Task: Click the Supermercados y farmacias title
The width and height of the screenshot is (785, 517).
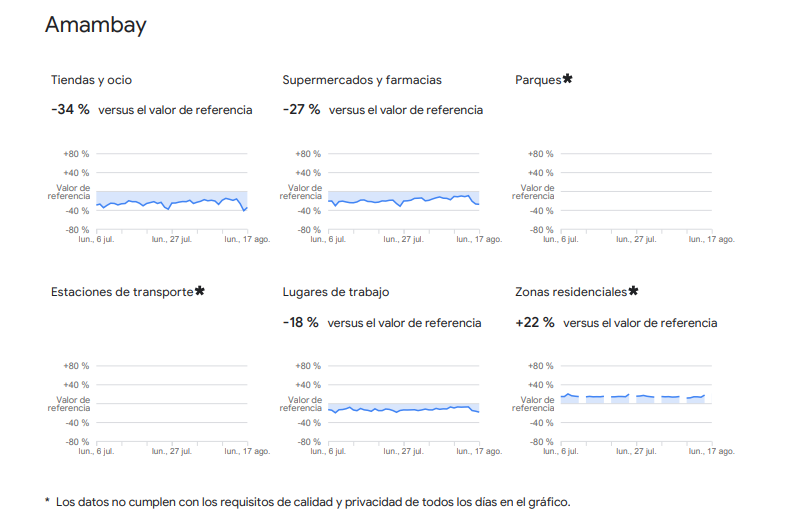Action: [362, 80]
